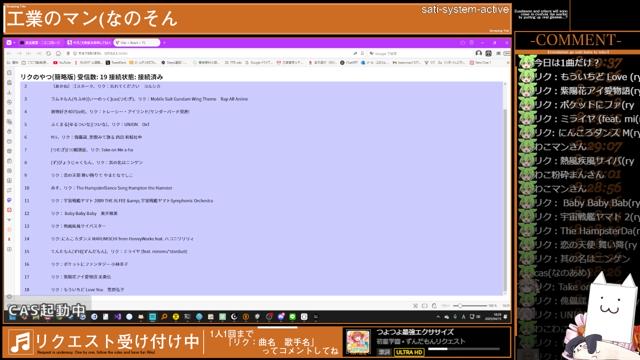Click the リクのやつ(簡略版) heading text

pos(48,77)
